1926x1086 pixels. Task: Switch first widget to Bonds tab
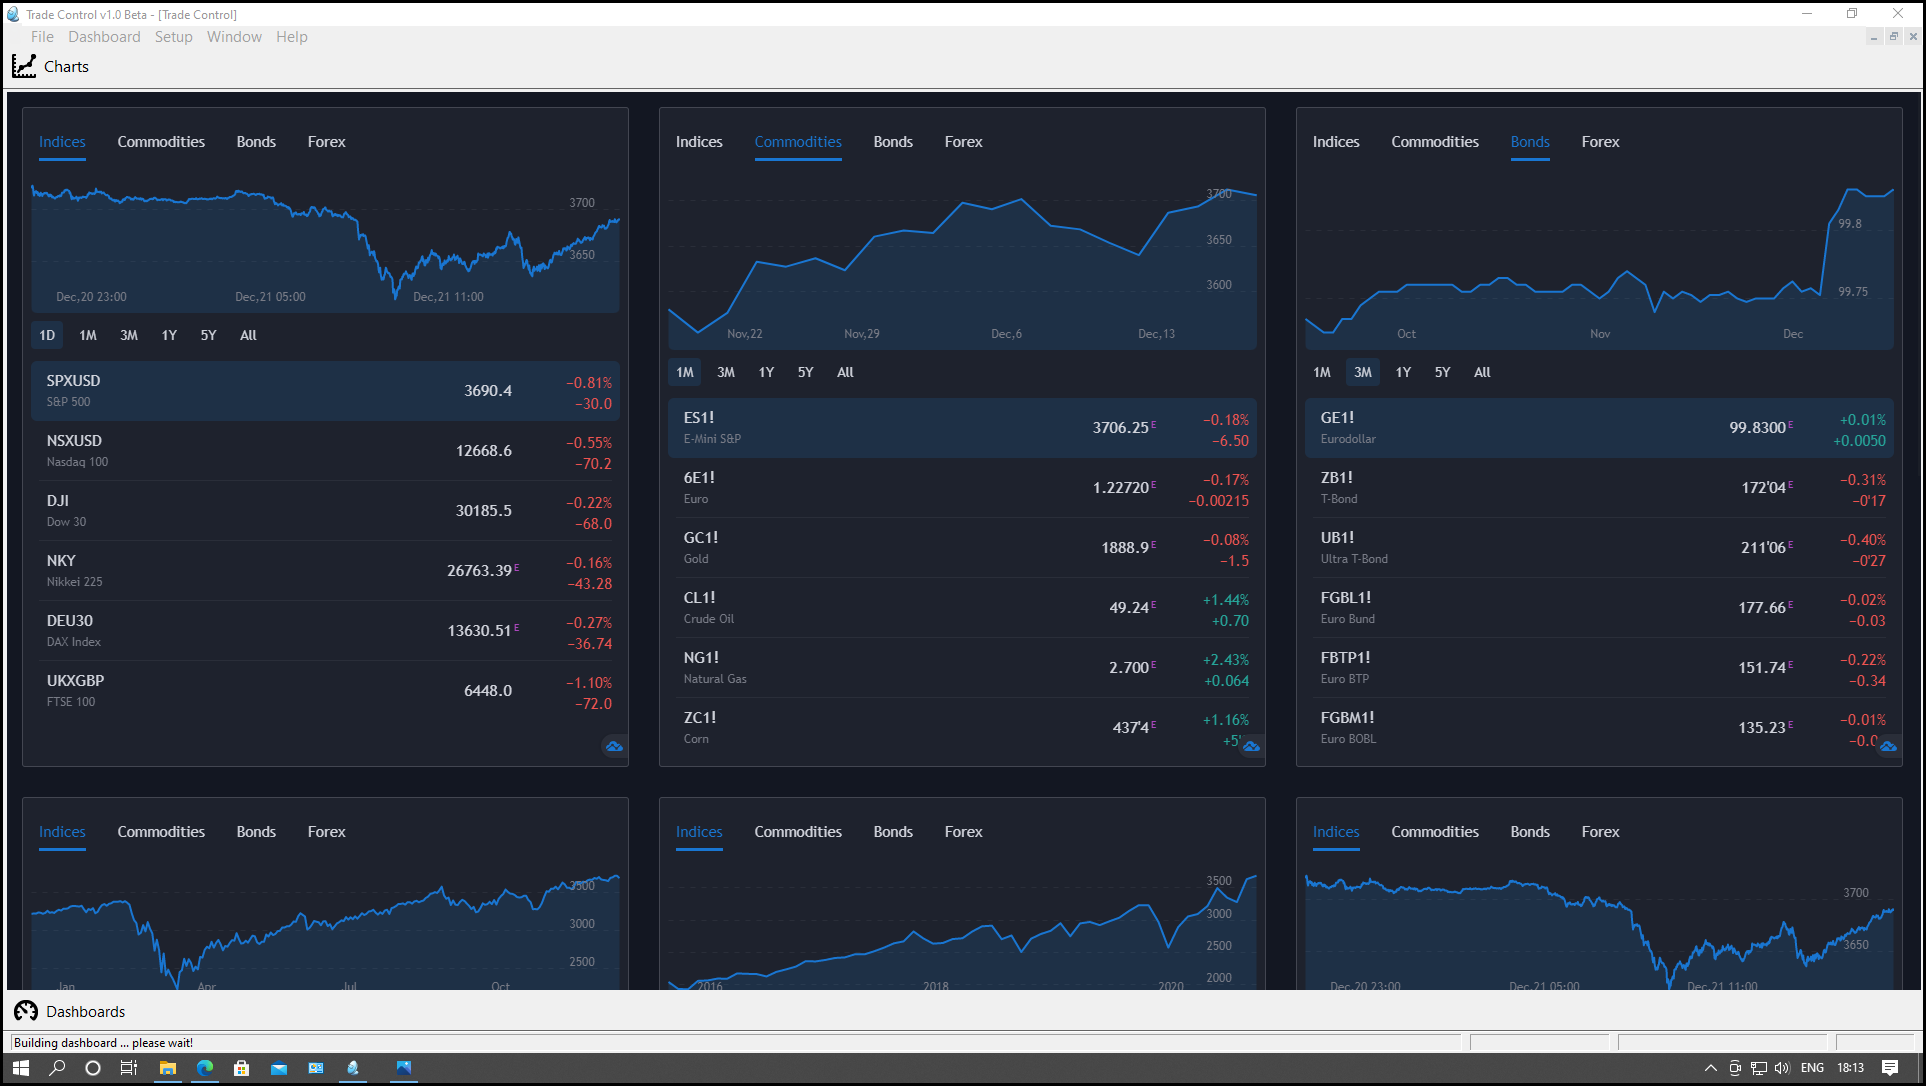(x=256, y=142)
